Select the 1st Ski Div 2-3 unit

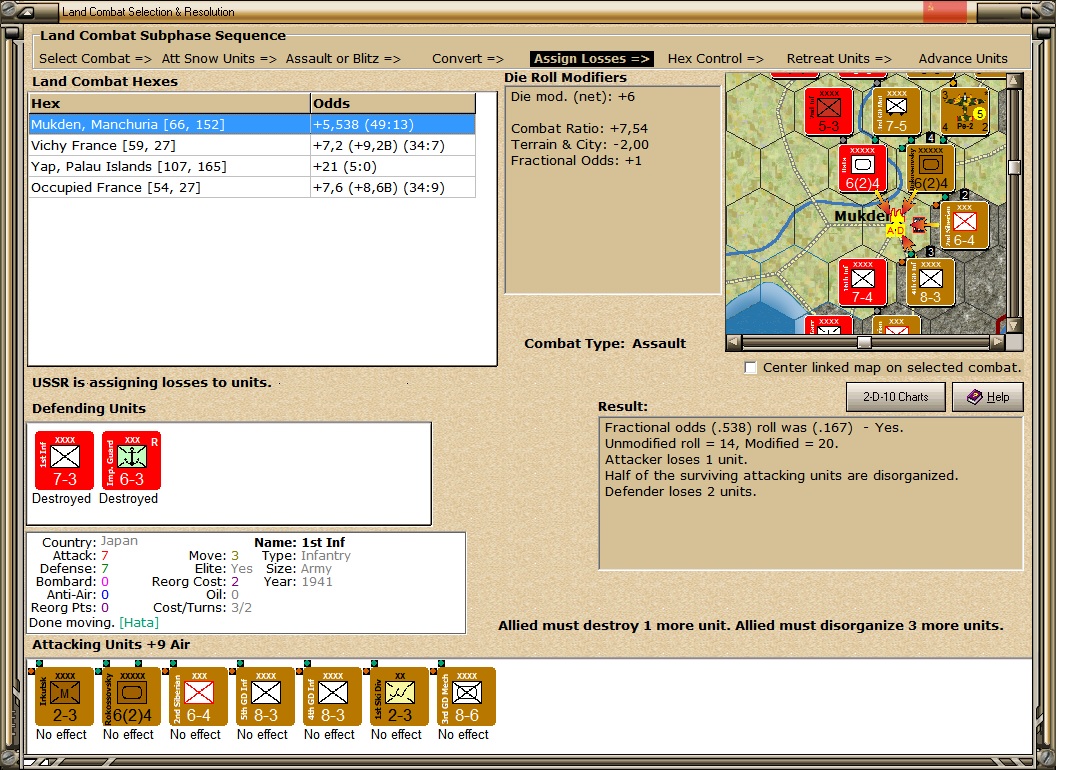pyautogui.click(x=397, y=698)
